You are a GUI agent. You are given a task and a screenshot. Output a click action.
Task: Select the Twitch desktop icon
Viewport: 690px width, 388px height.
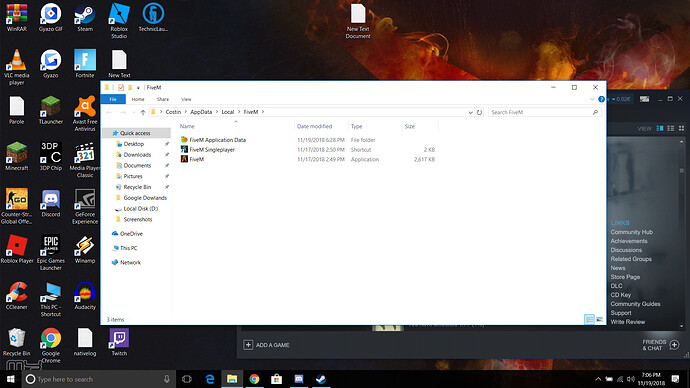(x=119, y=342)
